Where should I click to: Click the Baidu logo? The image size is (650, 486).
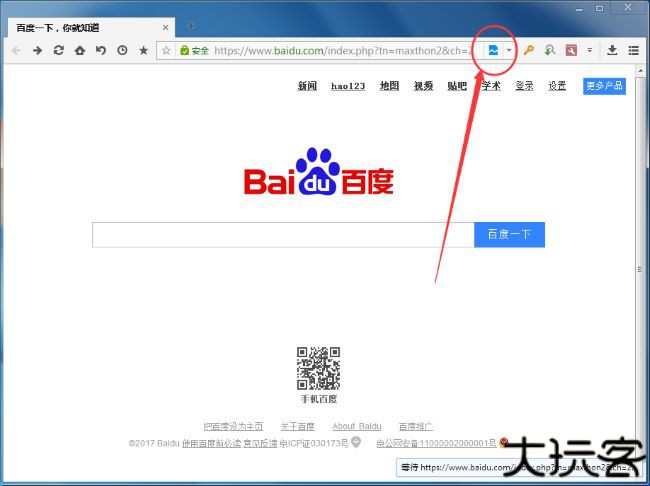pos(318,172)
